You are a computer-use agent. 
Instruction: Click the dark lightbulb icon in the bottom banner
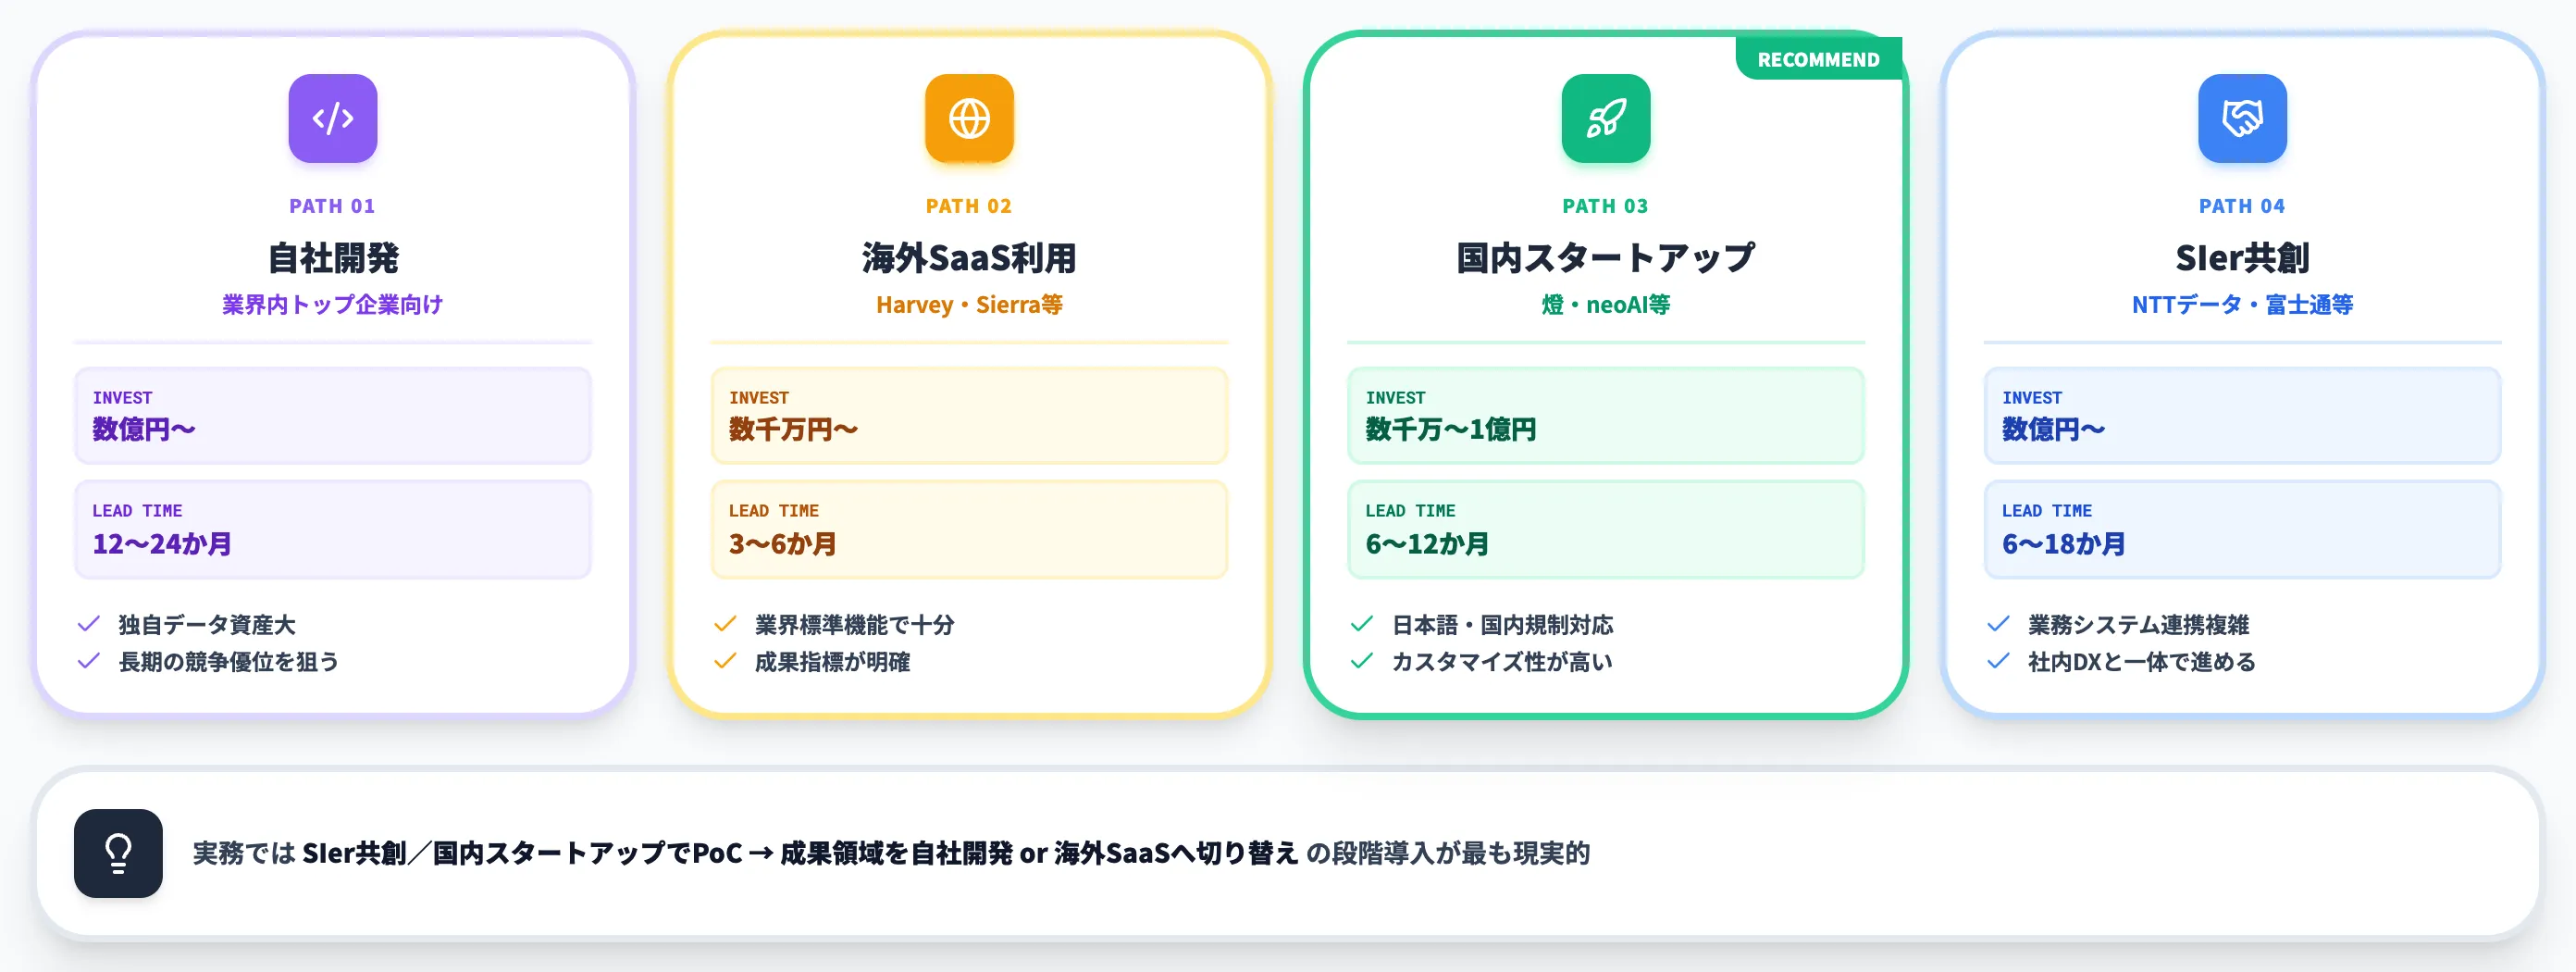[x=118, y=853]
